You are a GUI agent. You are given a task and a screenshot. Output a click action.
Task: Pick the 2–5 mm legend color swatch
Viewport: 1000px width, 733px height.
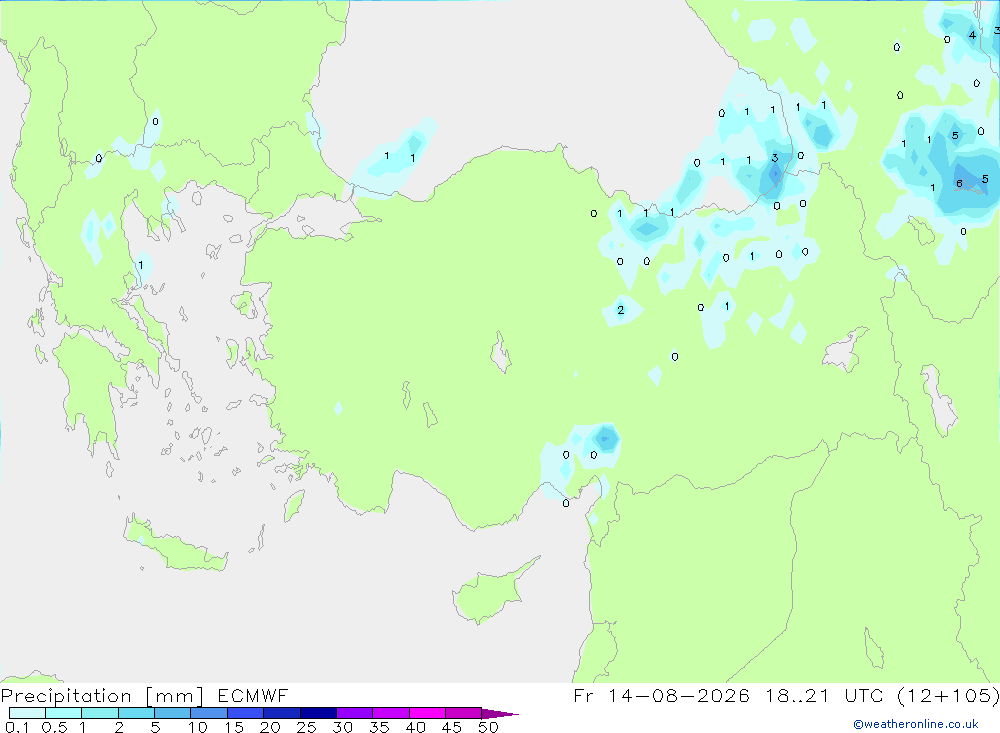136,713
